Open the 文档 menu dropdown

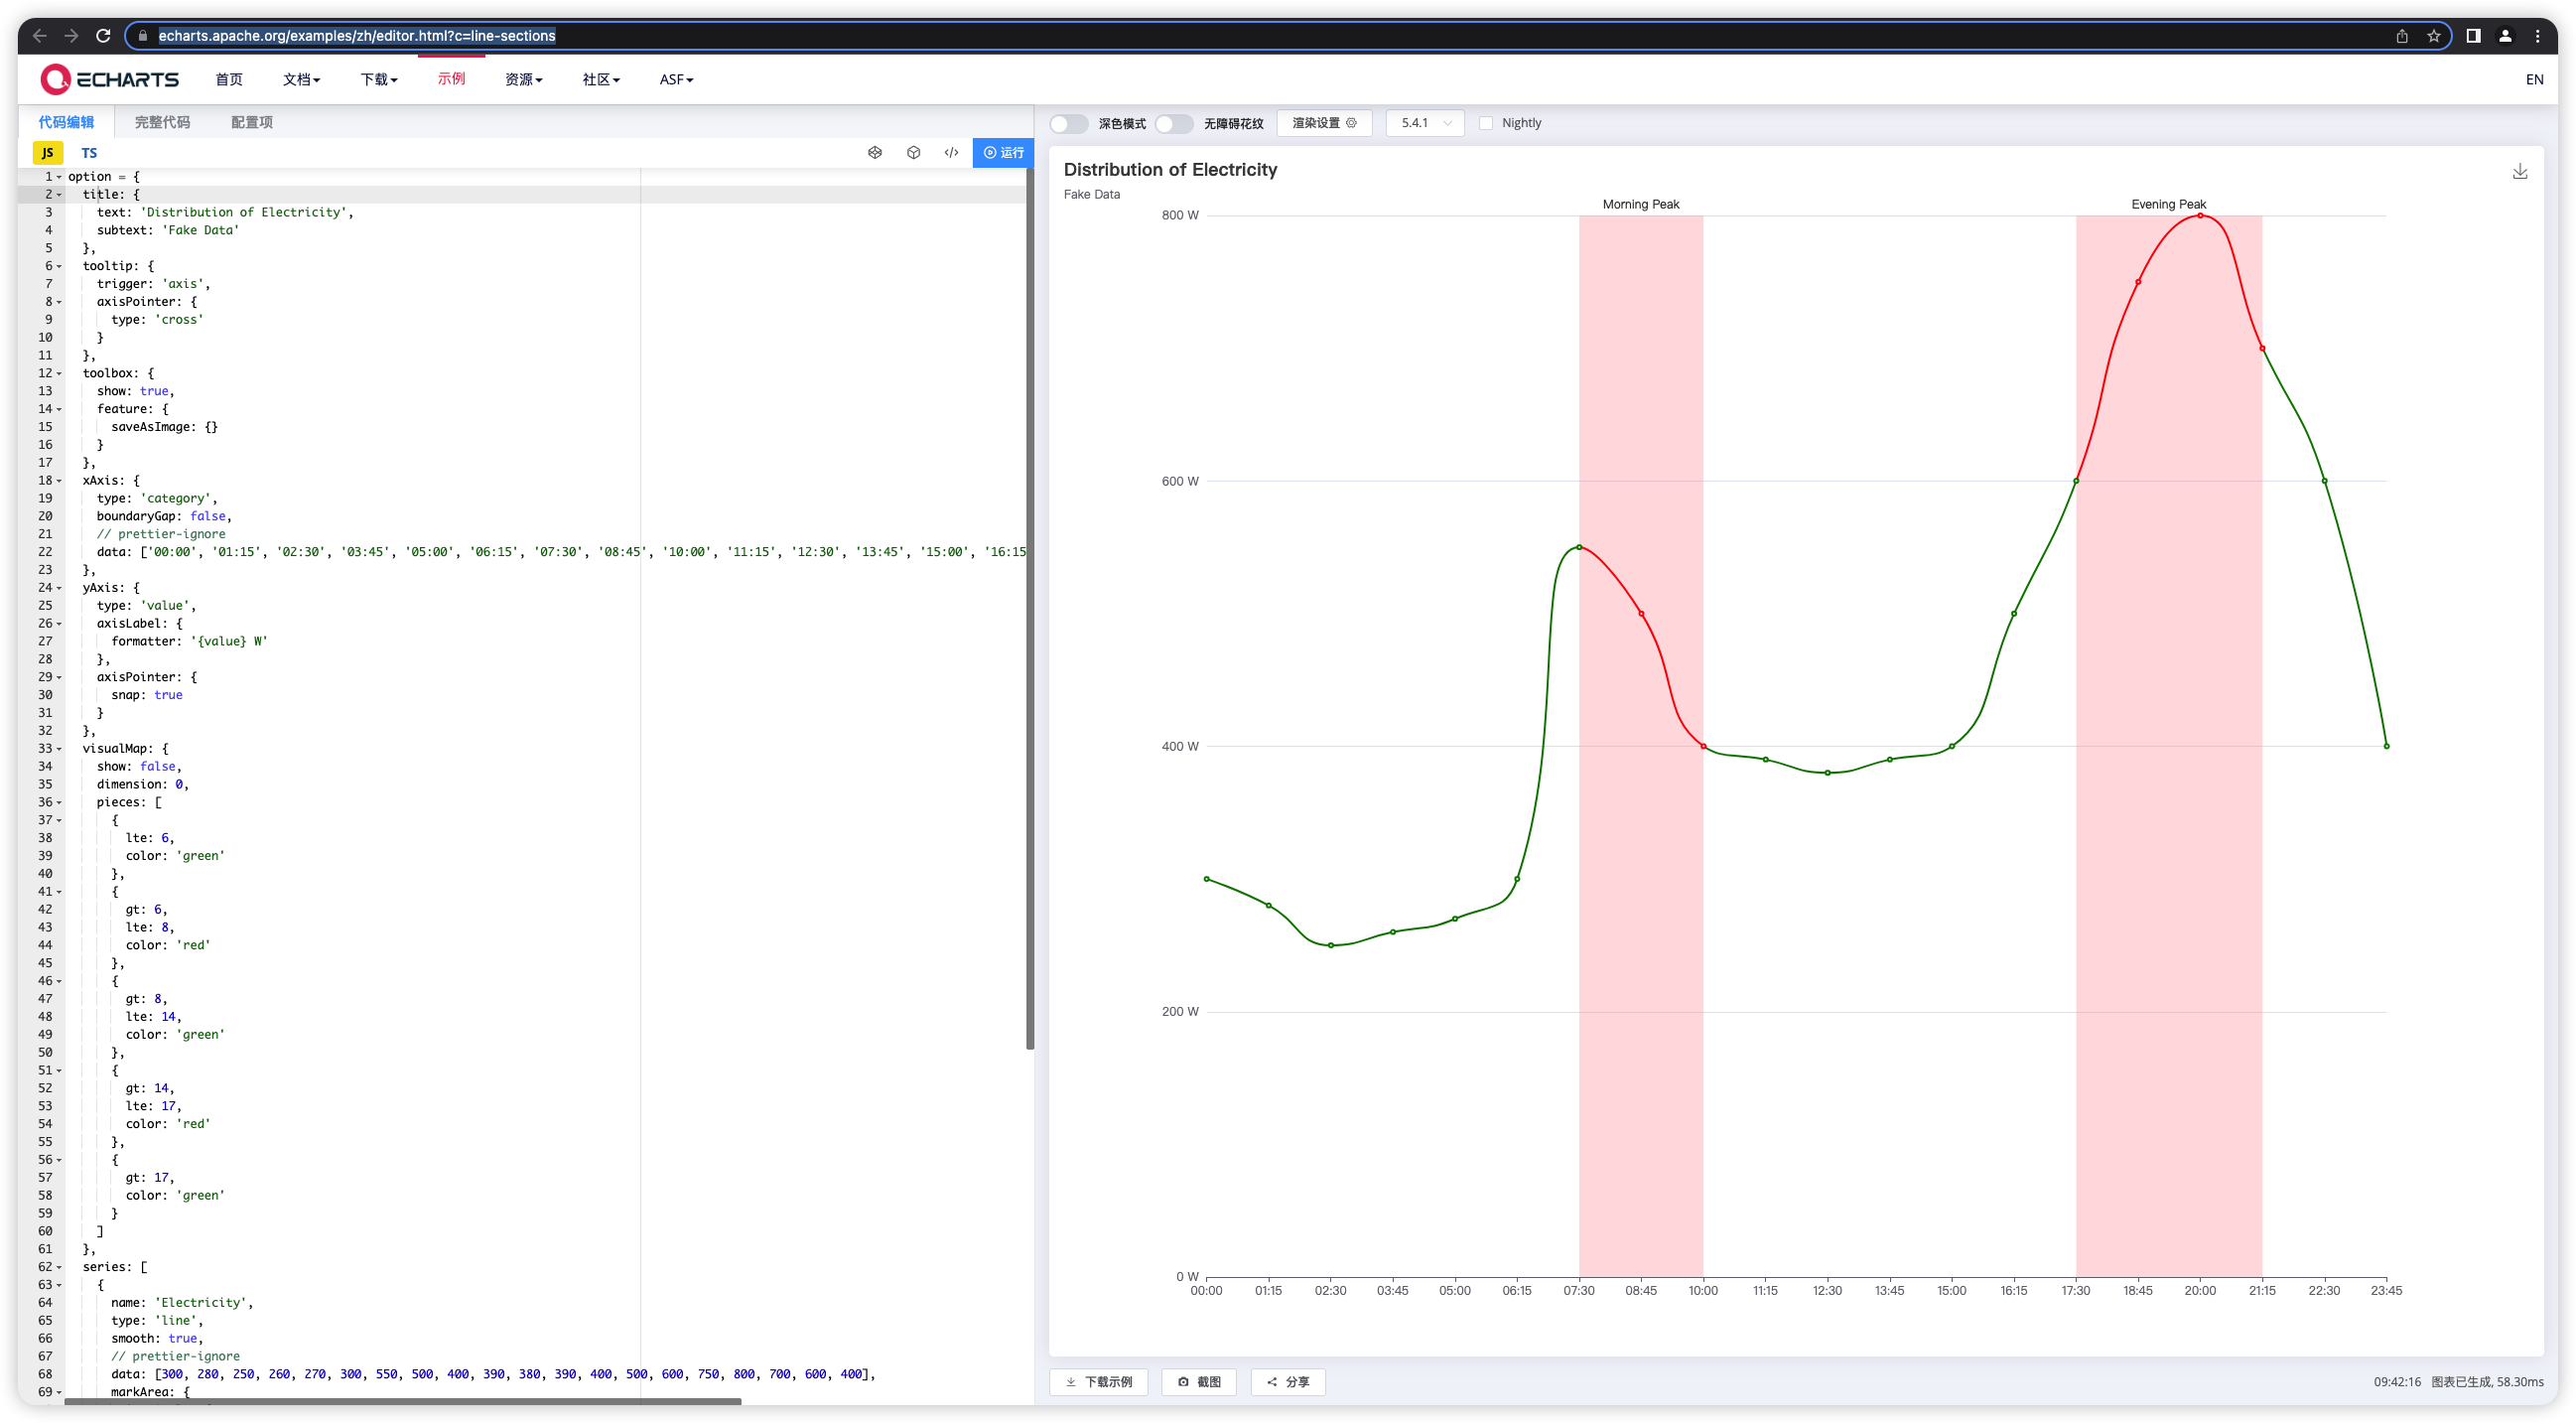pyautogui.click(x=300, y=79)
